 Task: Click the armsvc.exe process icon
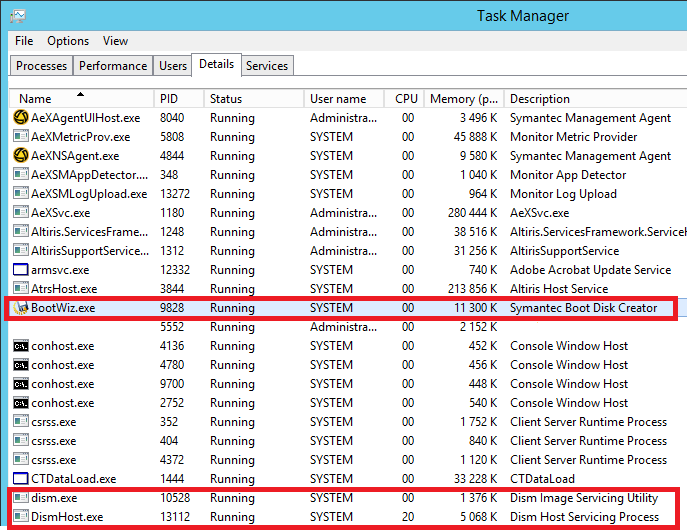click(x=21, y=270)
